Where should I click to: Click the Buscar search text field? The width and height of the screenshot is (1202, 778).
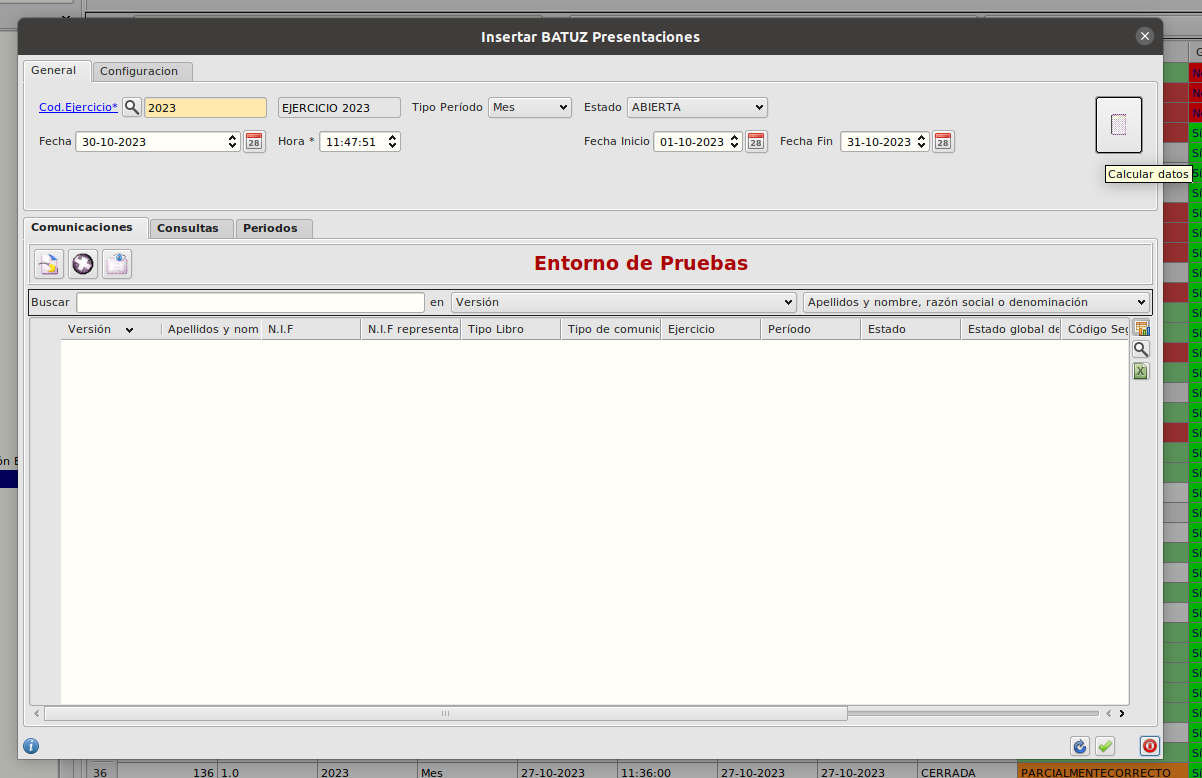coord(251,302)
